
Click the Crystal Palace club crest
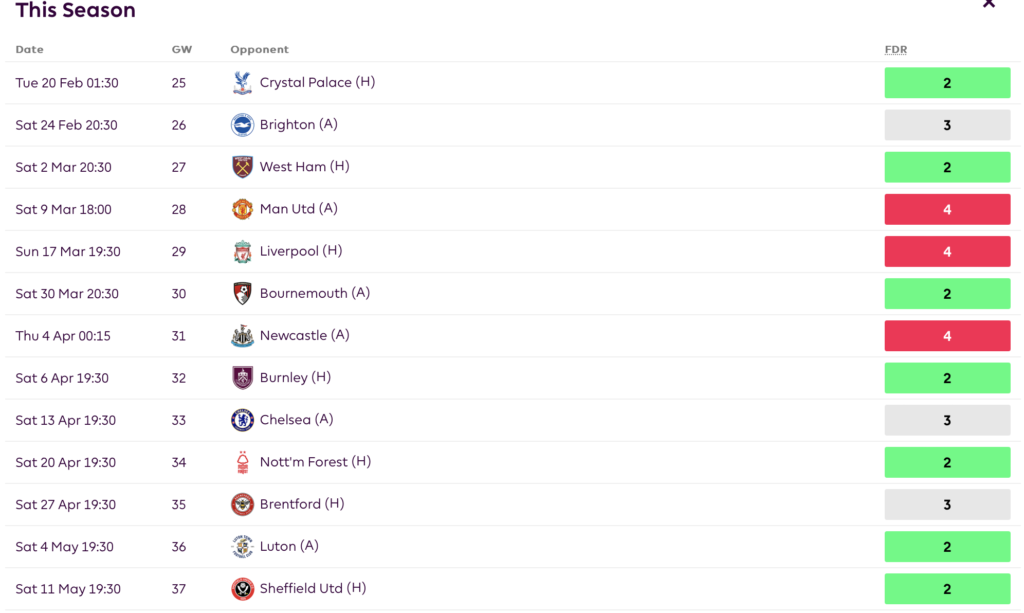(242, 83)
